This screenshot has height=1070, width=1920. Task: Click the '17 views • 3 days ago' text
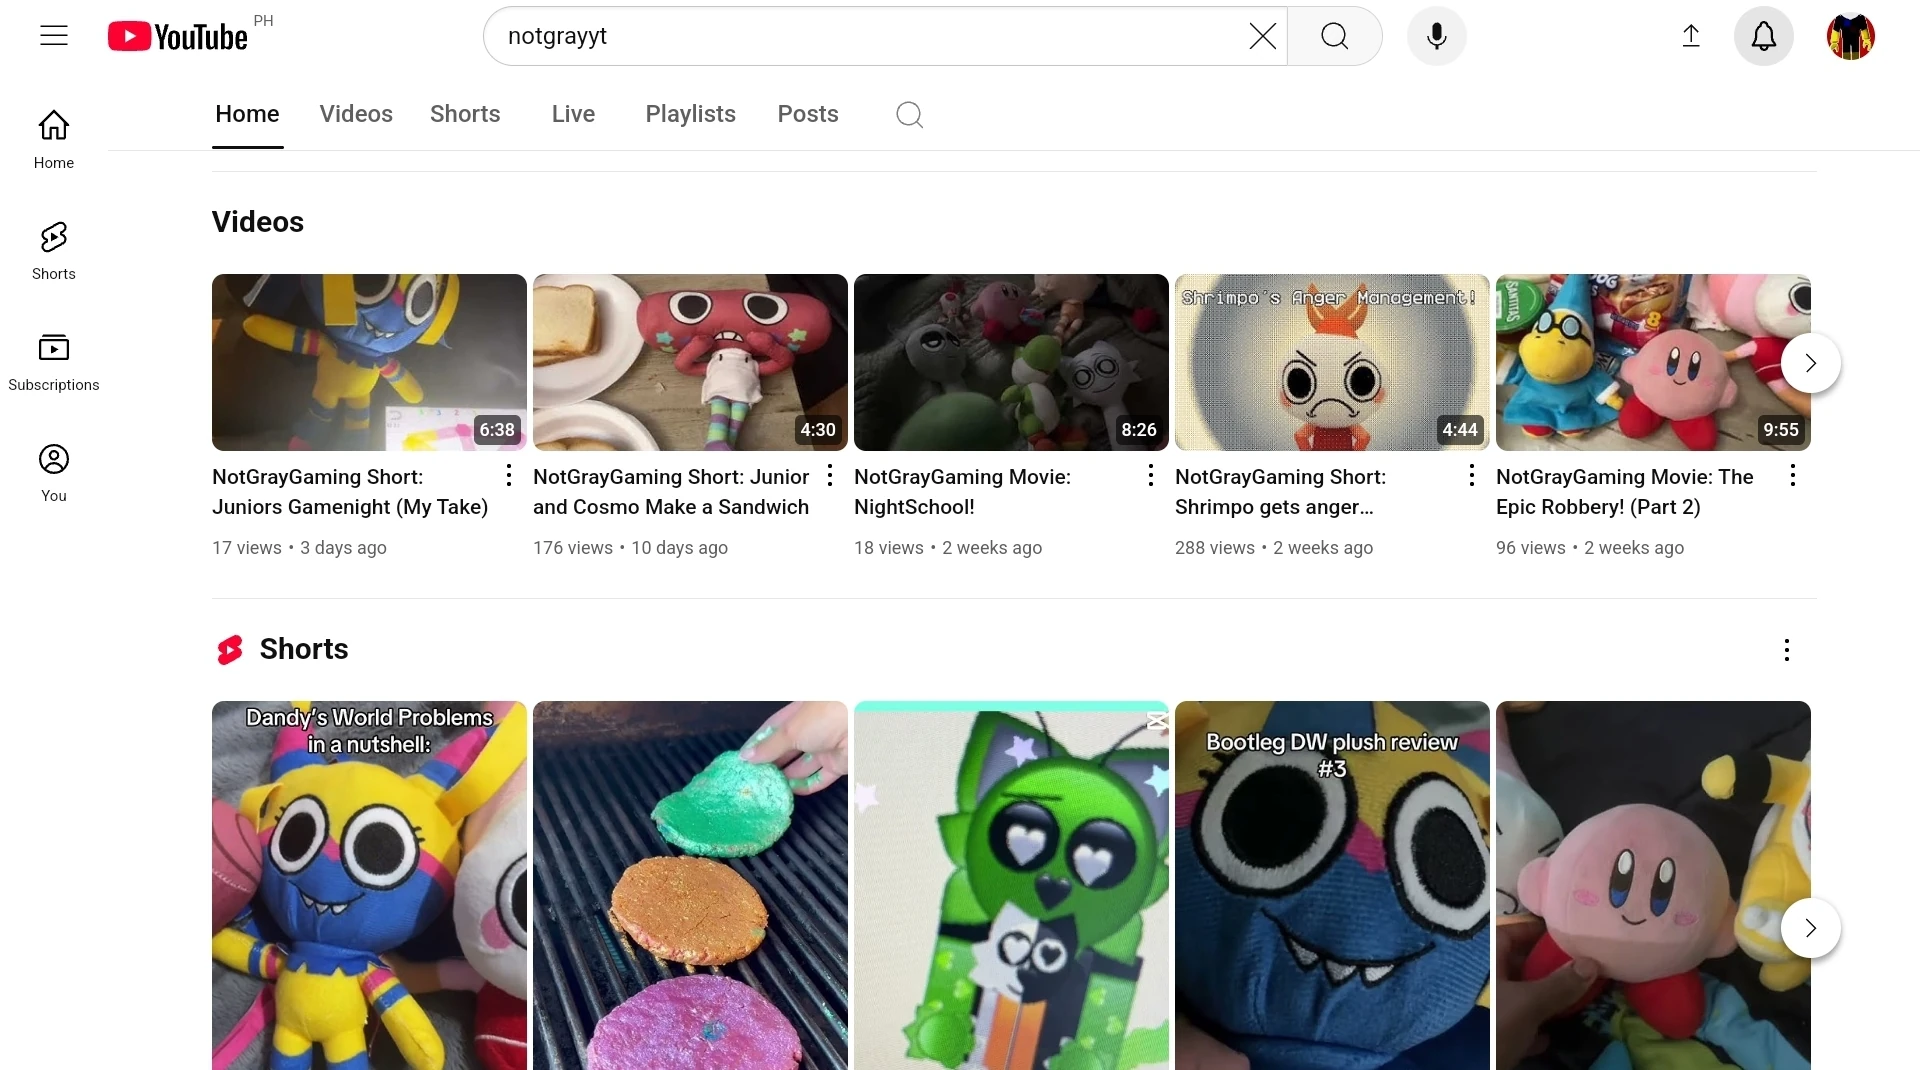(x=299, y=548)
